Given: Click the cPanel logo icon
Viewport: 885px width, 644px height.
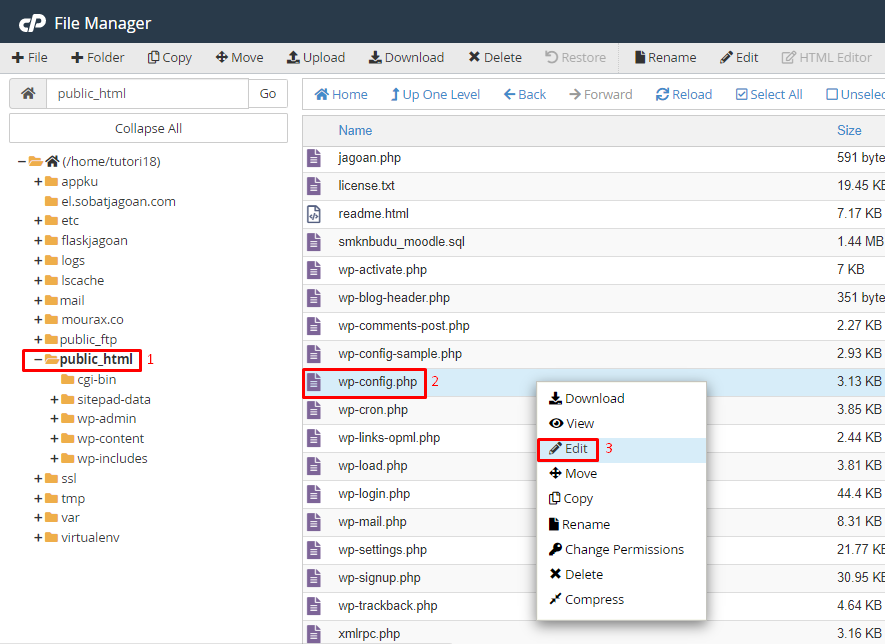Looking at the screenshot, I should pyautogui.click(x=32, y=23).
